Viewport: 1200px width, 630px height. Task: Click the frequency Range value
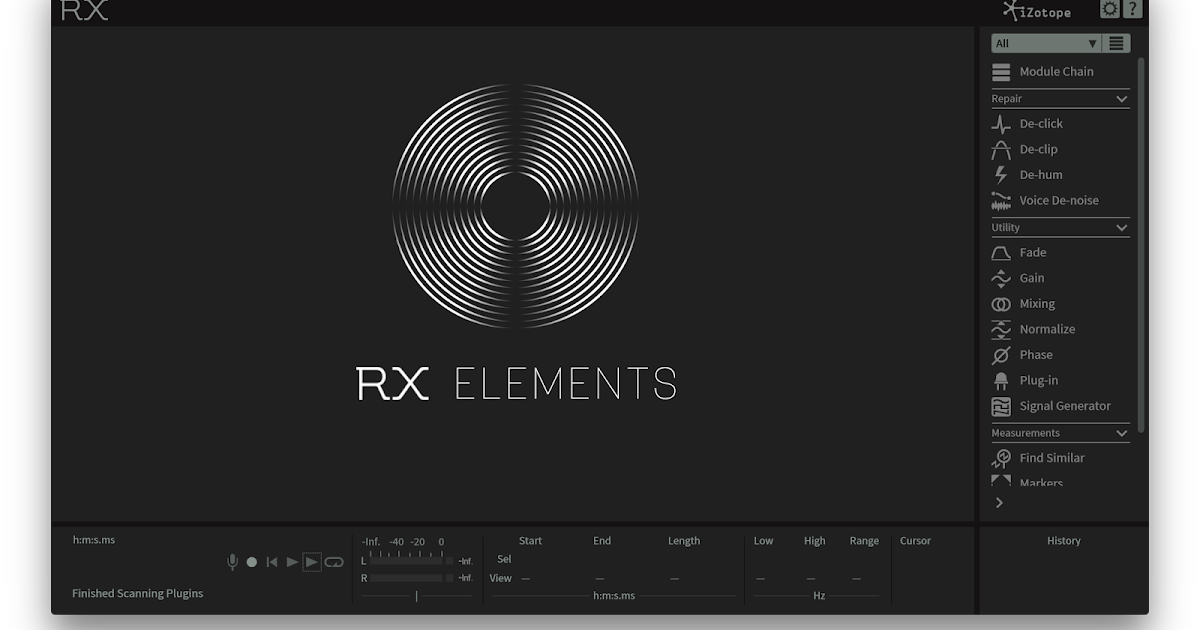[856, 579]
